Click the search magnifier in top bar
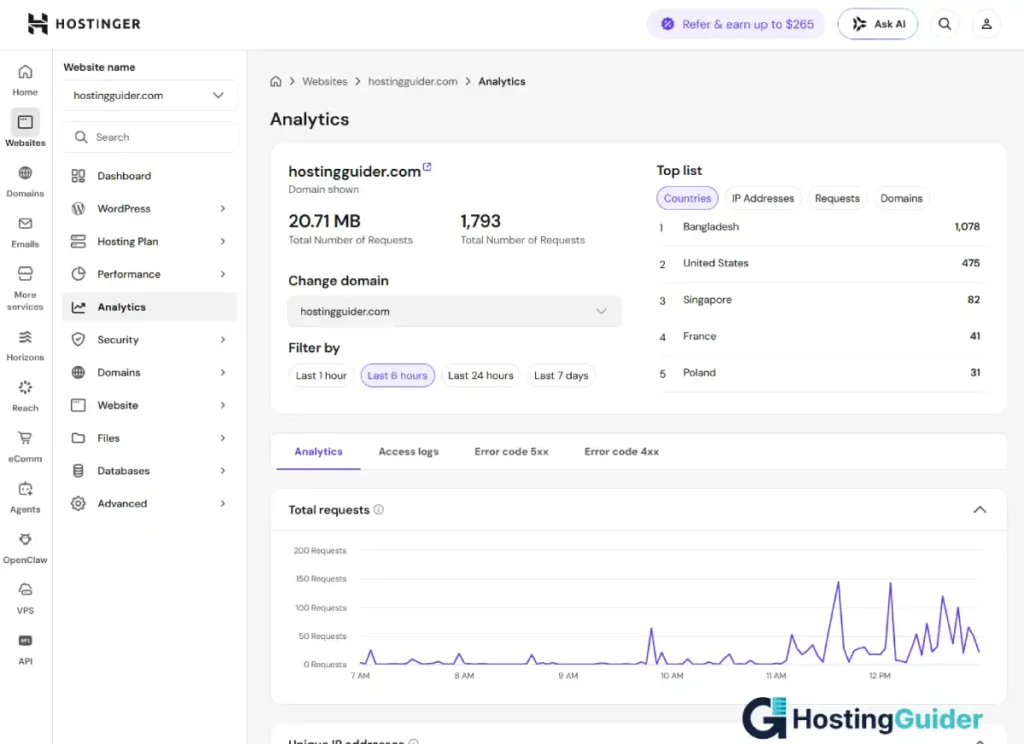The height and width of the screenshot is (744, 1024). coord(944,24)
